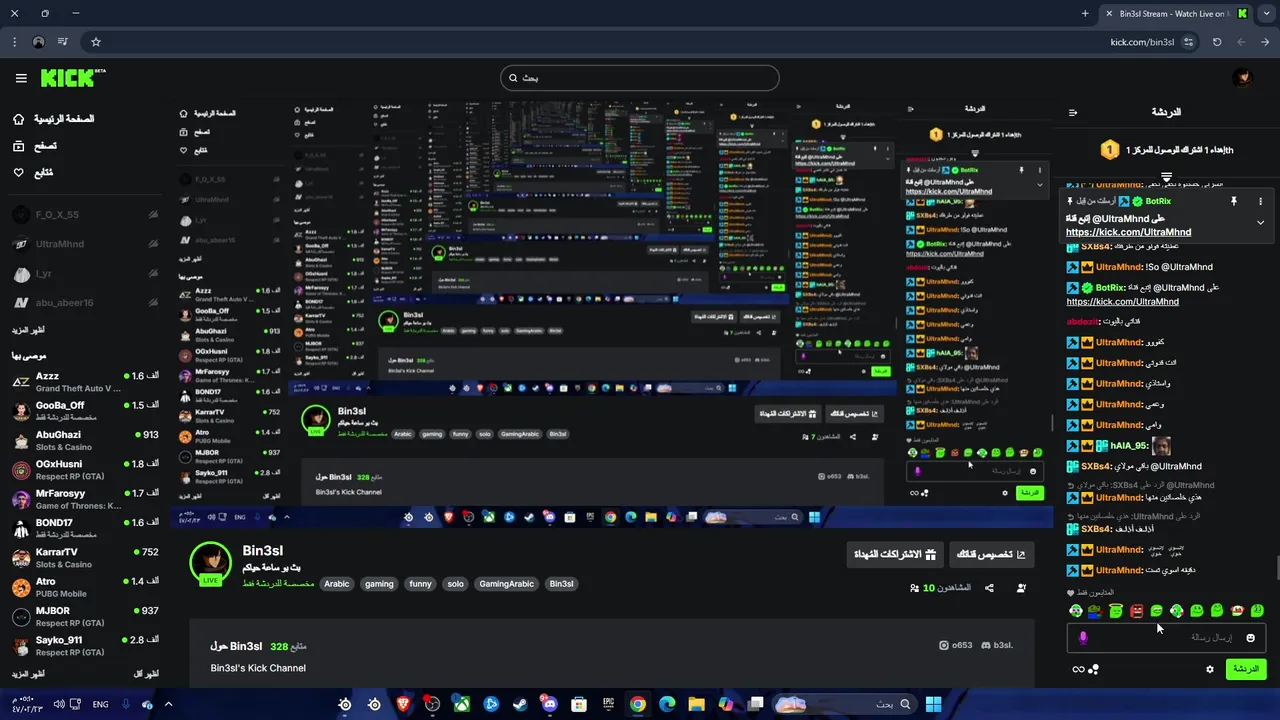The width and height of the screenshot is (1280, 720).
Task: Collapse the pinned BotRix message chevron
Action: coord(1260,223)
